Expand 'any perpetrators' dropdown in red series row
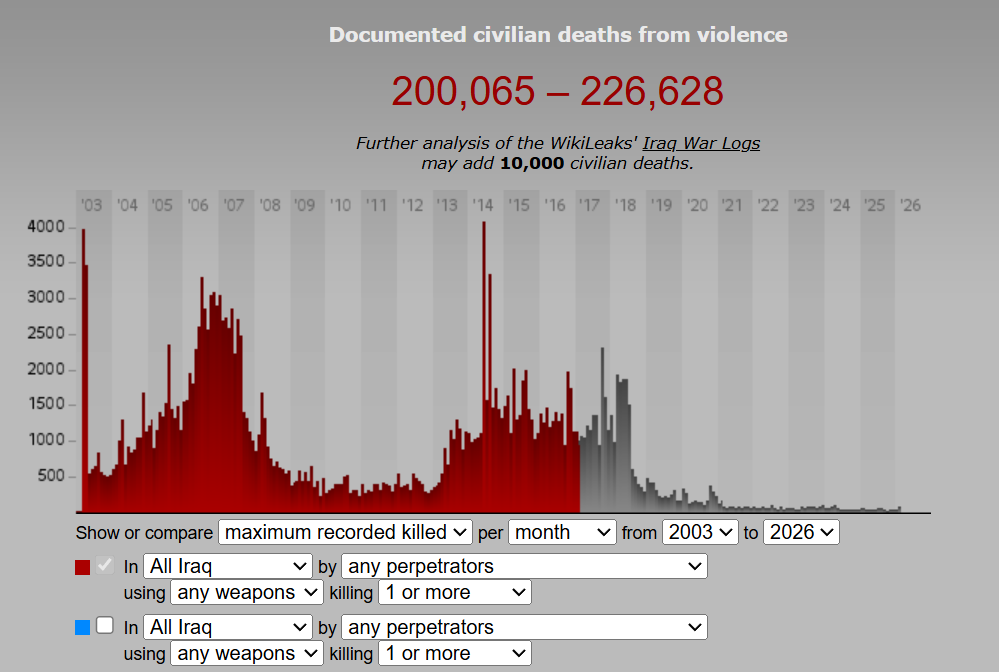This screenshot has height=672, width=999. [524, 566]
